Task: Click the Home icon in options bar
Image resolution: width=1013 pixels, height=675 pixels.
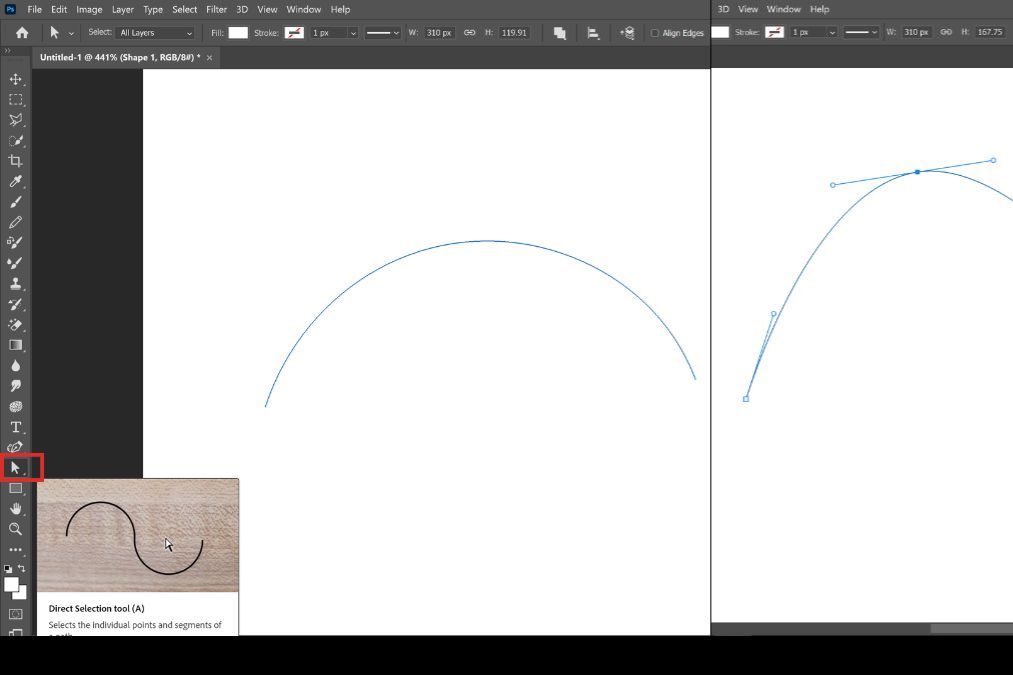Action: pyautogui.click(x=22, y=33)
